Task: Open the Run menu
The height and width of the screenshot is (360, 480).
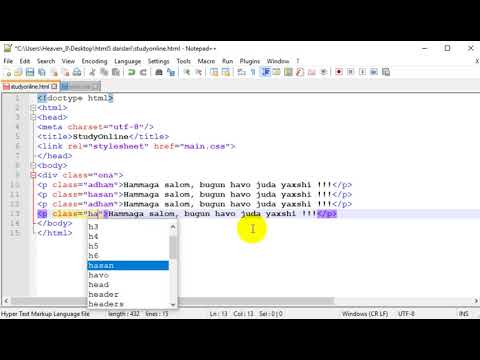Action: point(228,61)
